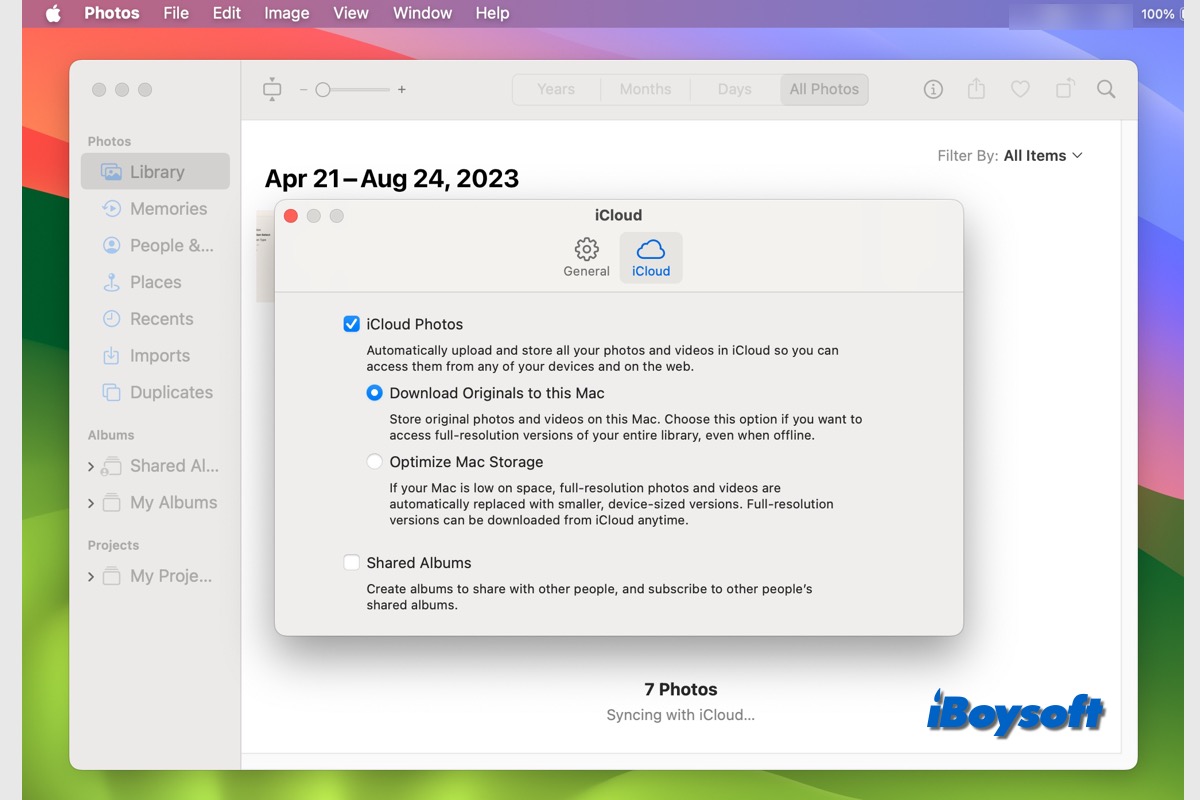Viewport: 1200px width, 800px height.
Task: Select Optimize Mac Storage radio button
Action: point(374,462)
